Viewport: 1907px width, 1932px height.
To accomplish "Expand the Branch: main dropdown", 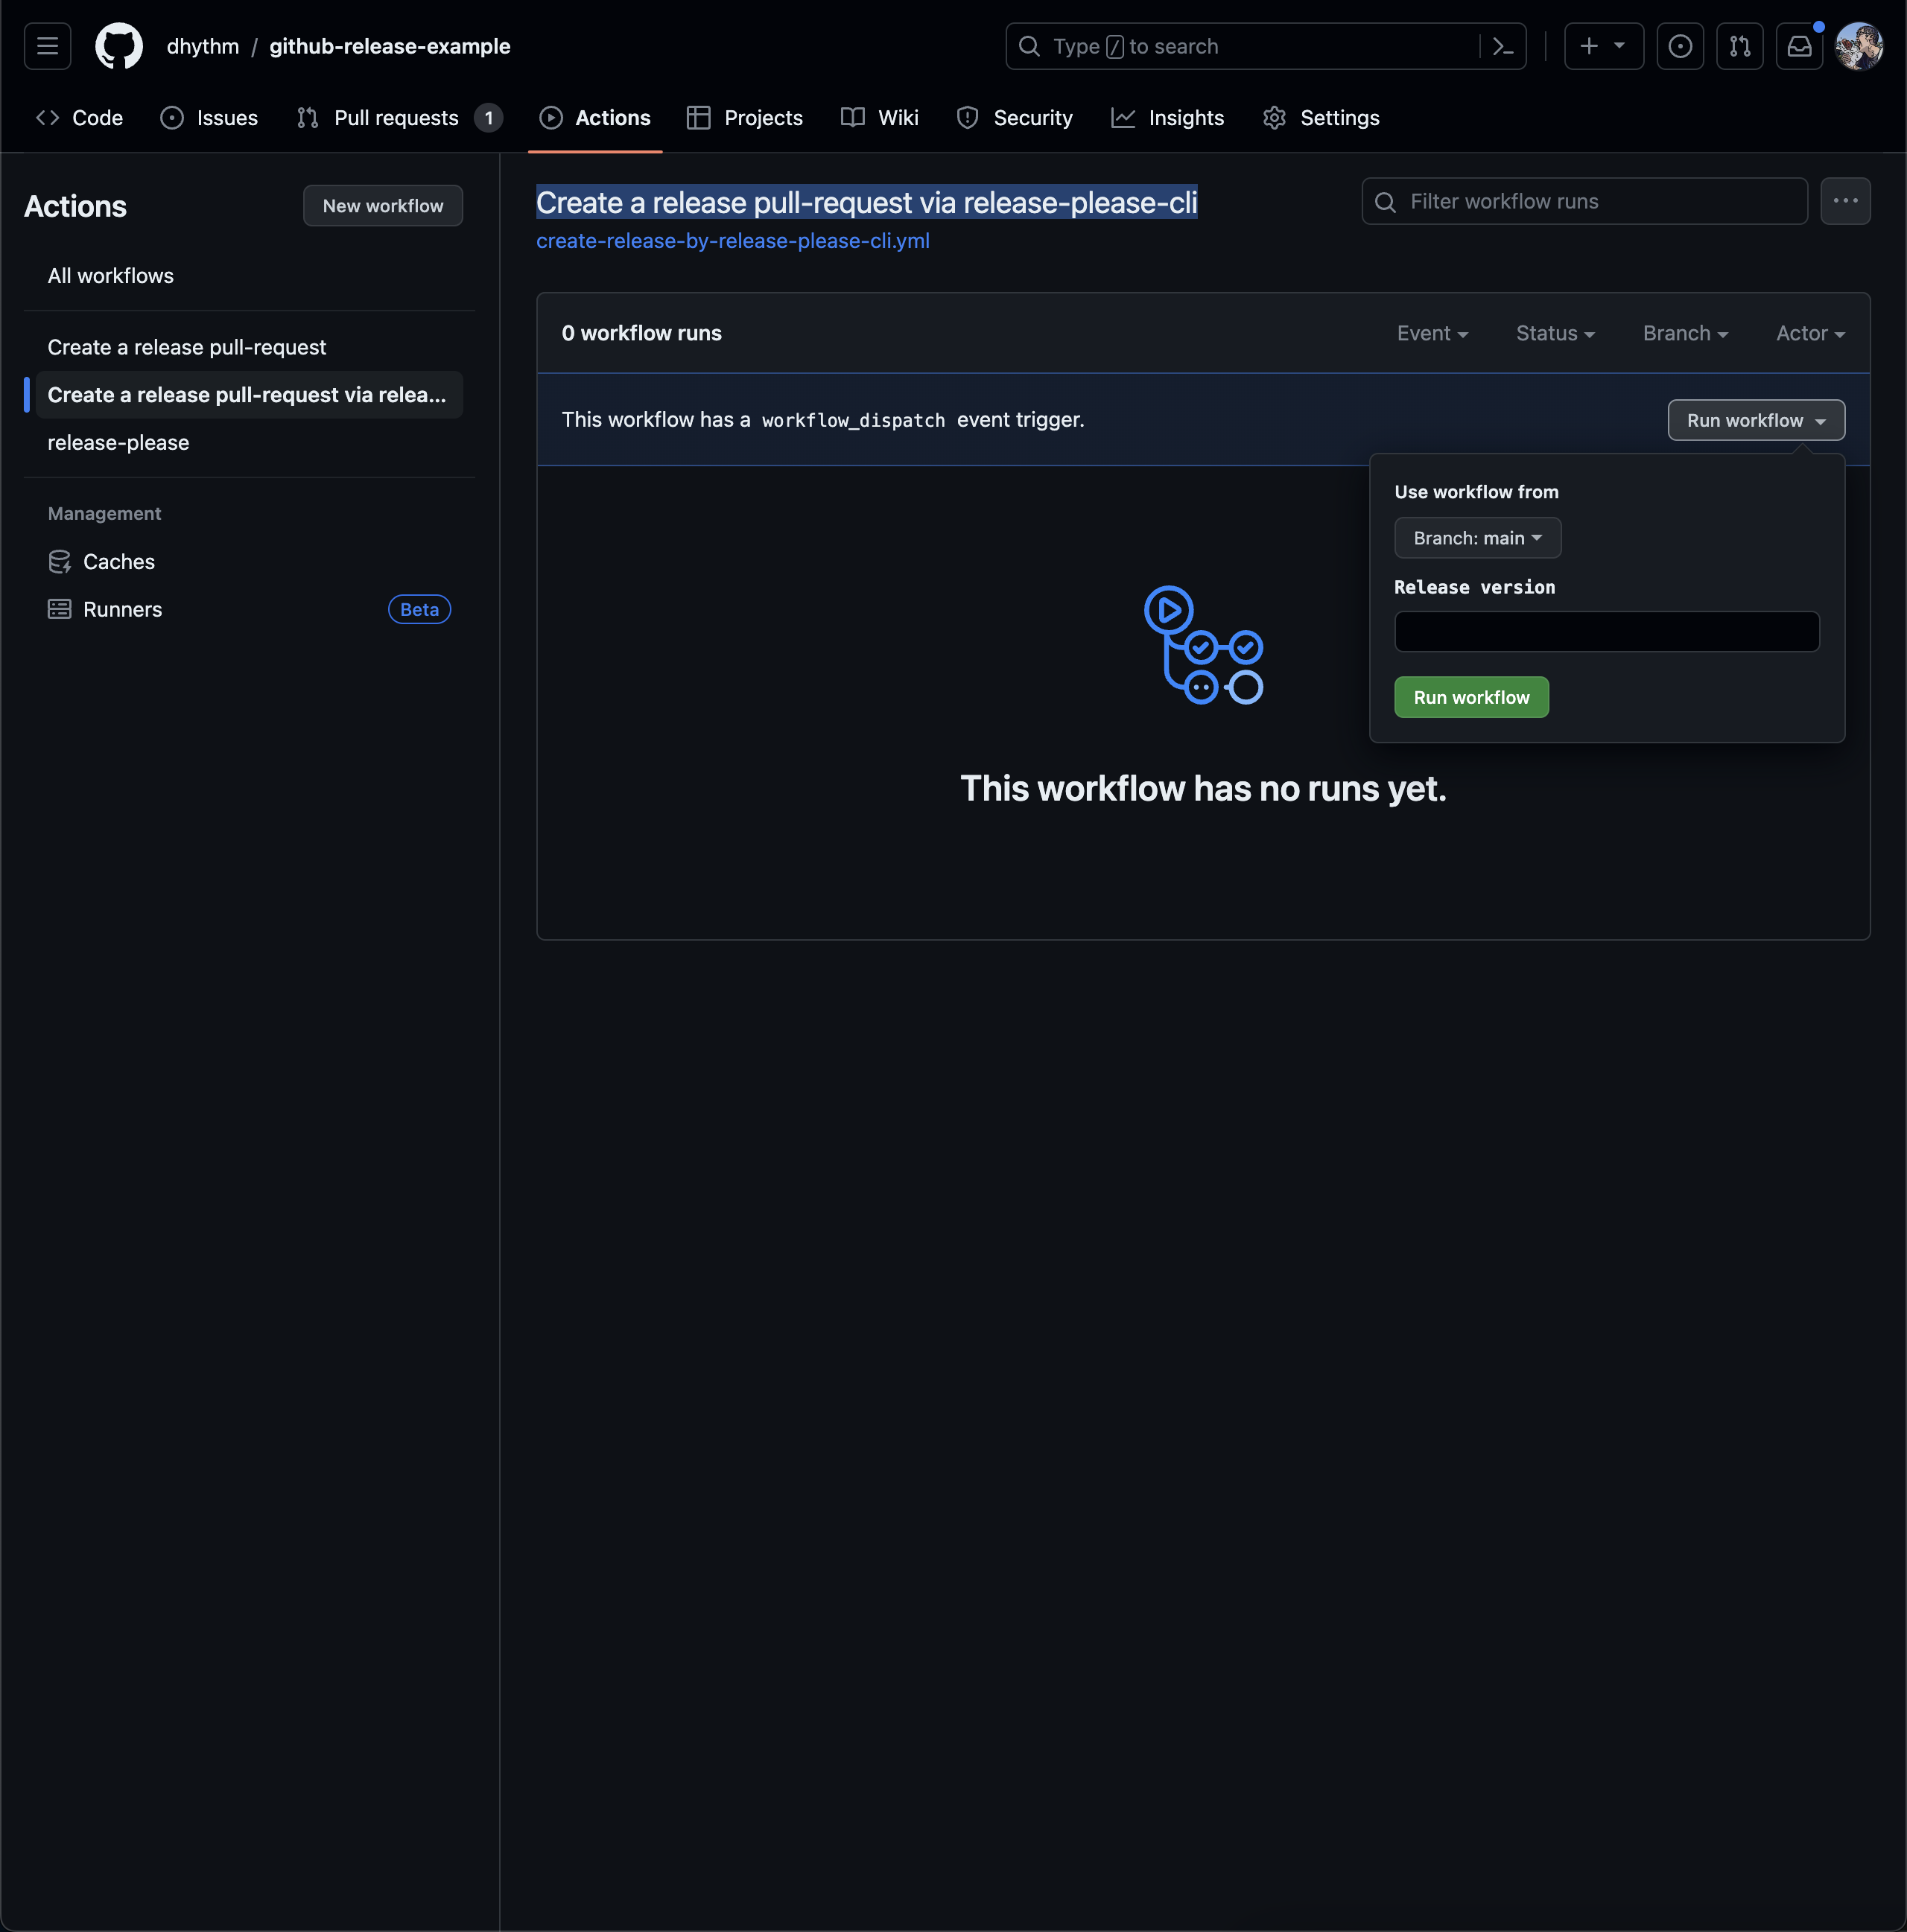I will (1476, 536).
